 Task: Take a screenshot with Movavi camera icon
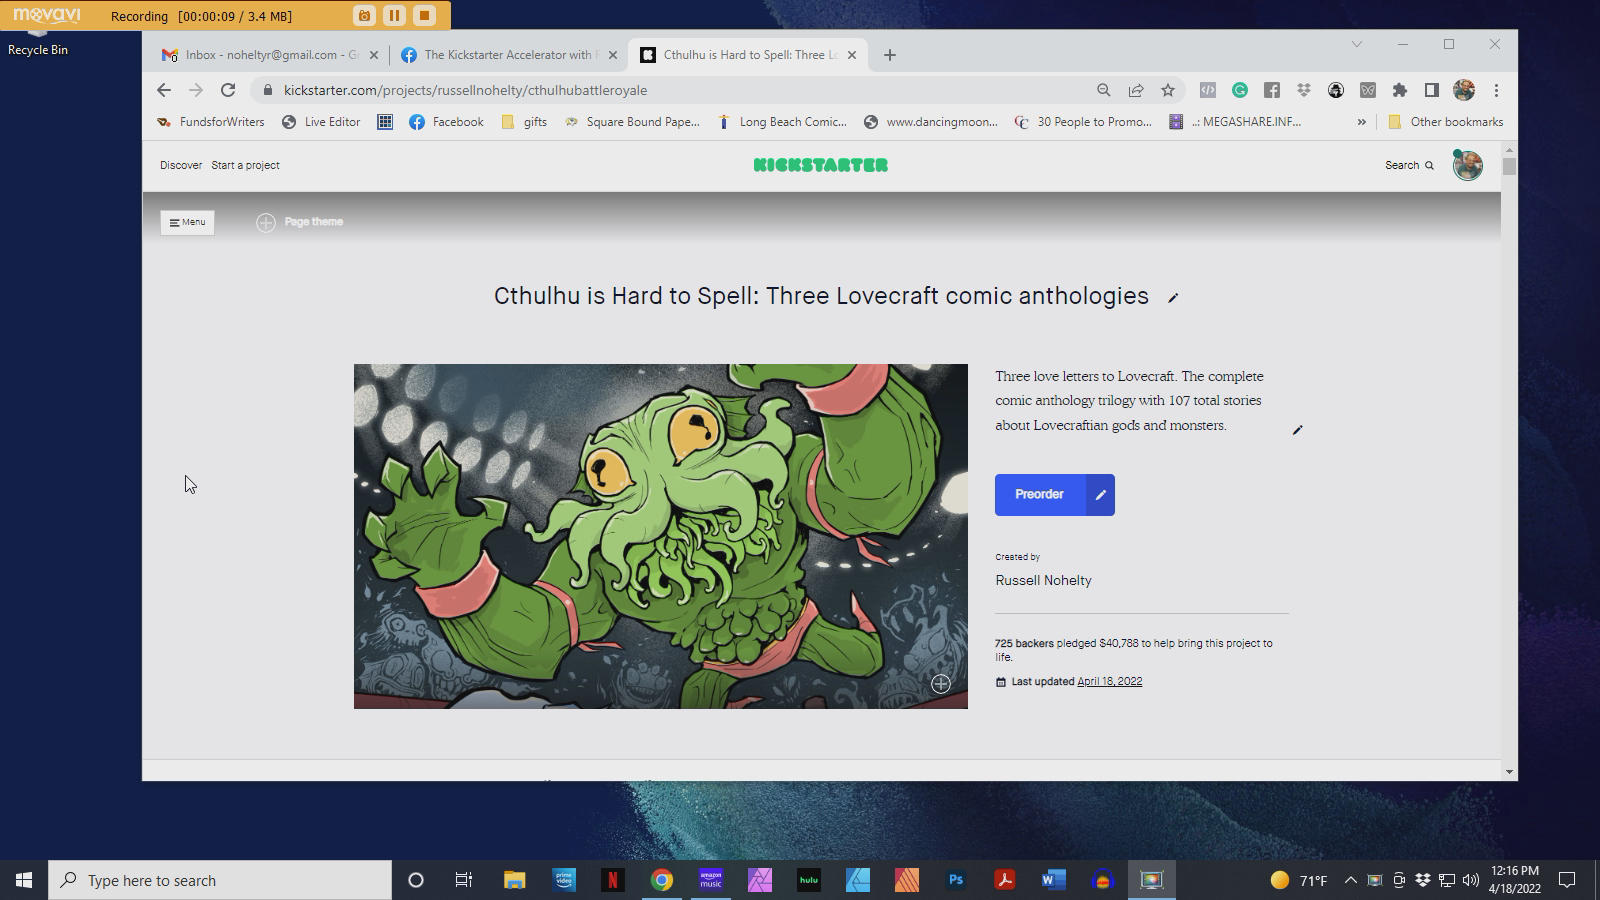click(x=364, y=15)
